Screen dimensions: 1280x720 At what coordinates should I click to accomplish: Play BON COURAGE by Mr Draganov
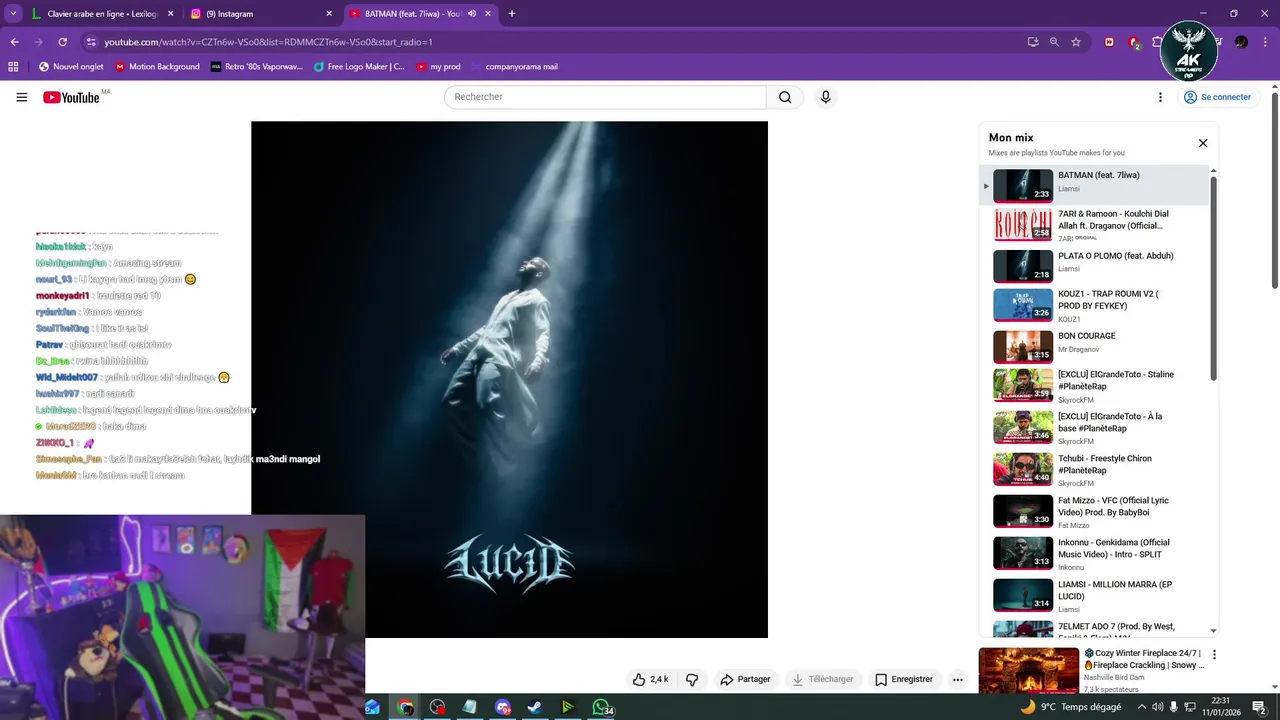coord(1094,346)
